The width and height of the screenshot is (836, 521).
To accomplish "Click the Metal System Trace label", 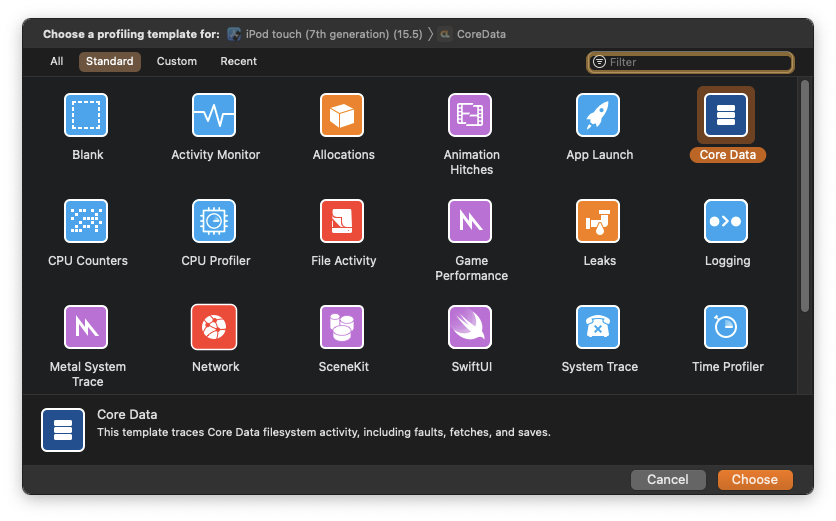I will coord(88,374).
